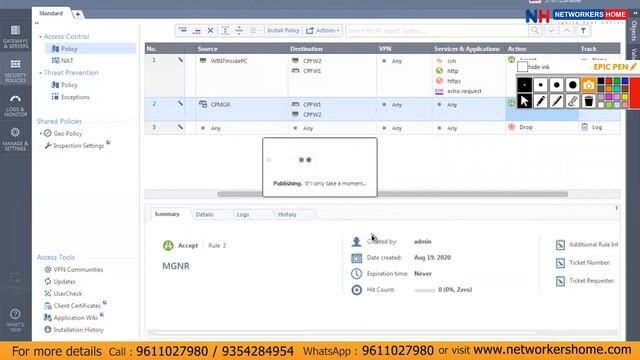Go to next search result arrow

(551, 31)
